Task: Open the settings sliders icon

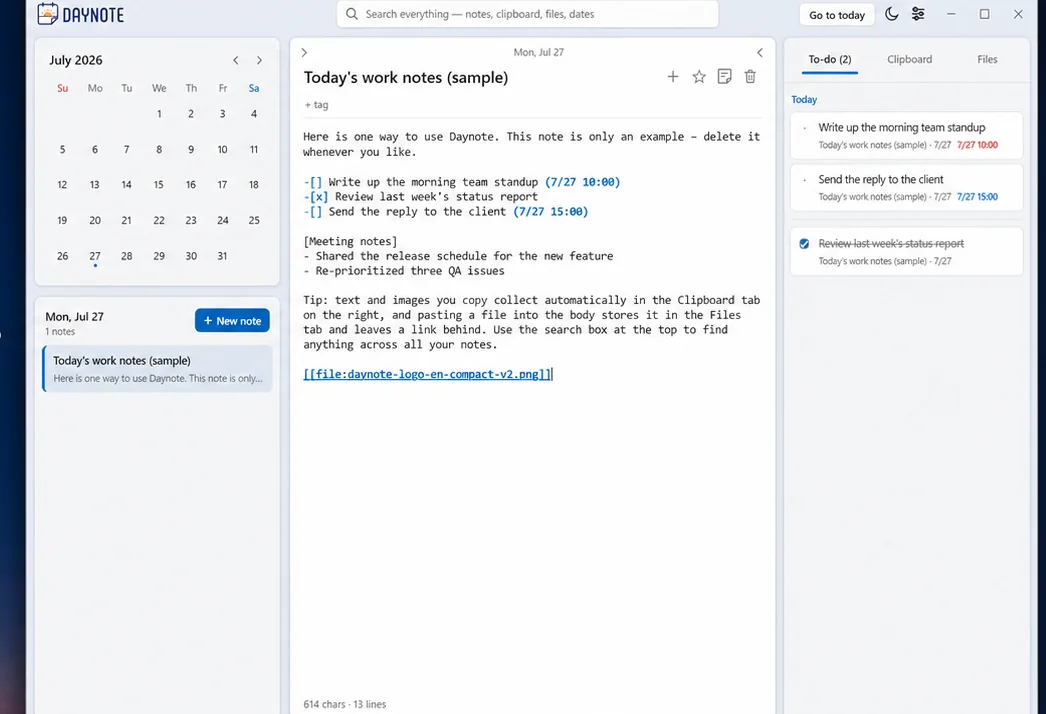Action: tap(918, 14)
